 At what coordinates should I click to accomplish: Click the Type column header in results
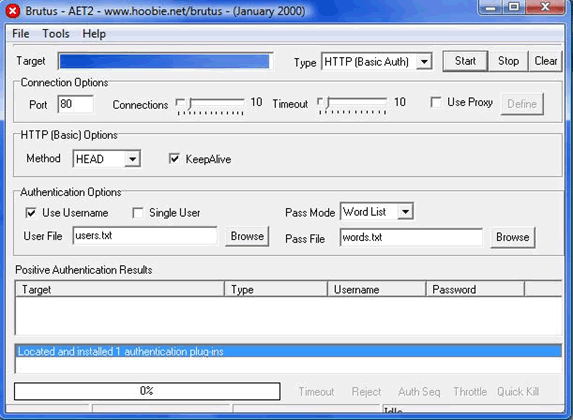[x=276, y=289]
